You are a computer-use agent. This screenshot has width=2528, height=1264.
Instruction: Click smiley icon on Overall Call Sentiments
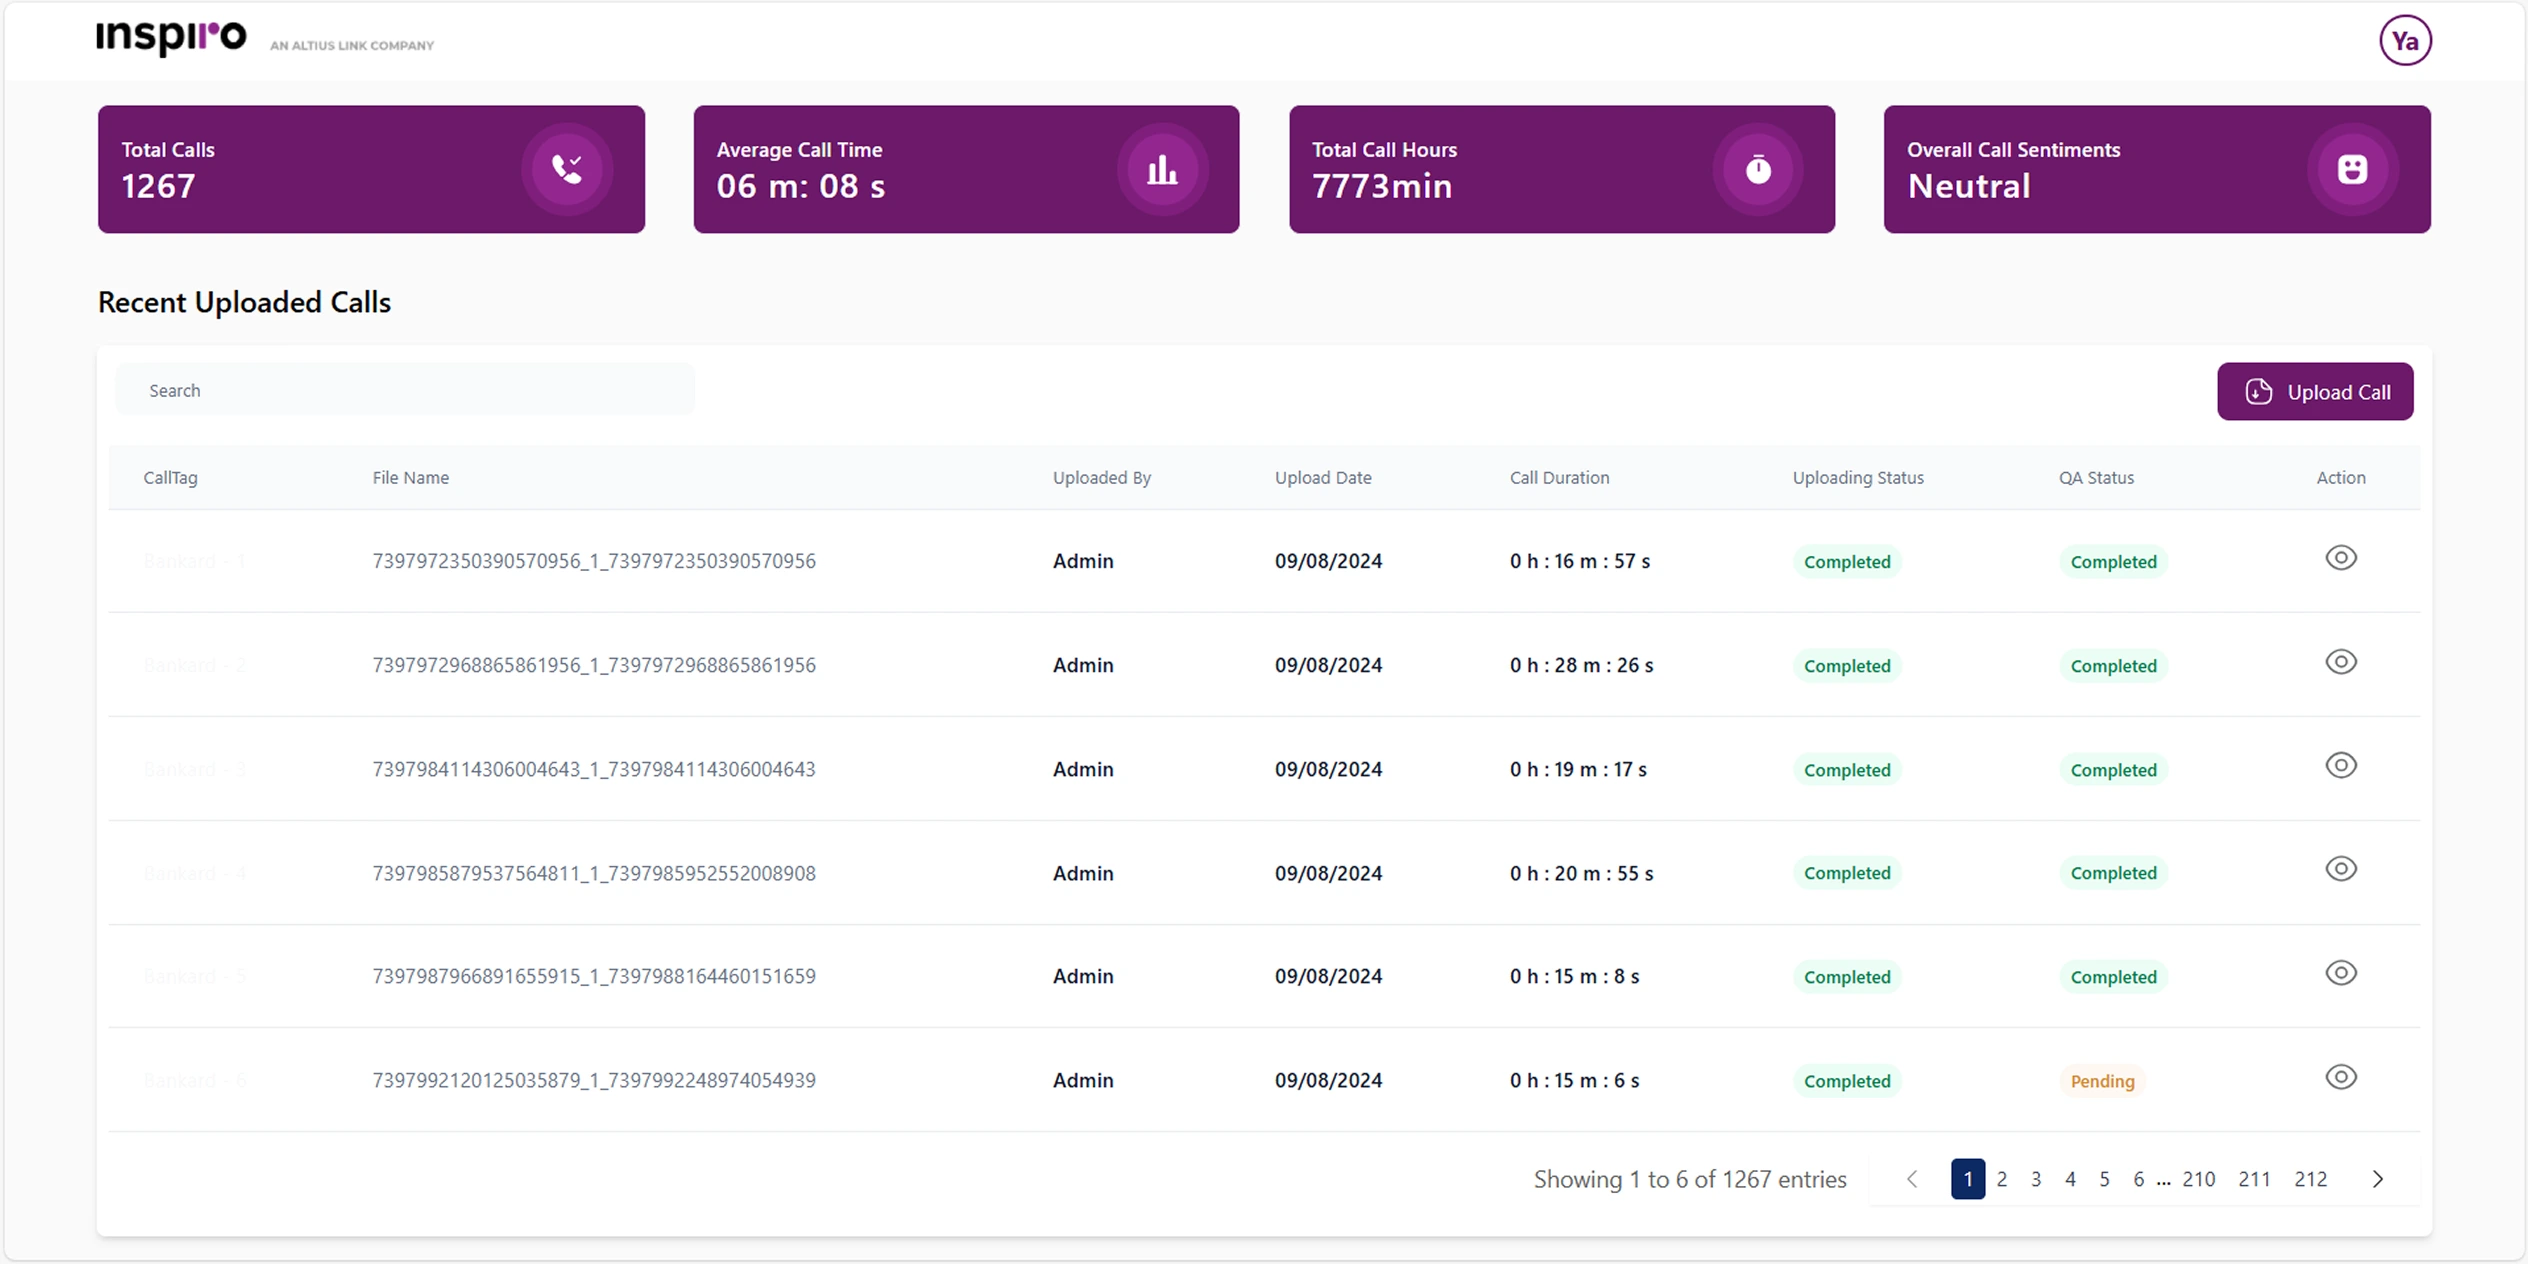coord(2352,169)
